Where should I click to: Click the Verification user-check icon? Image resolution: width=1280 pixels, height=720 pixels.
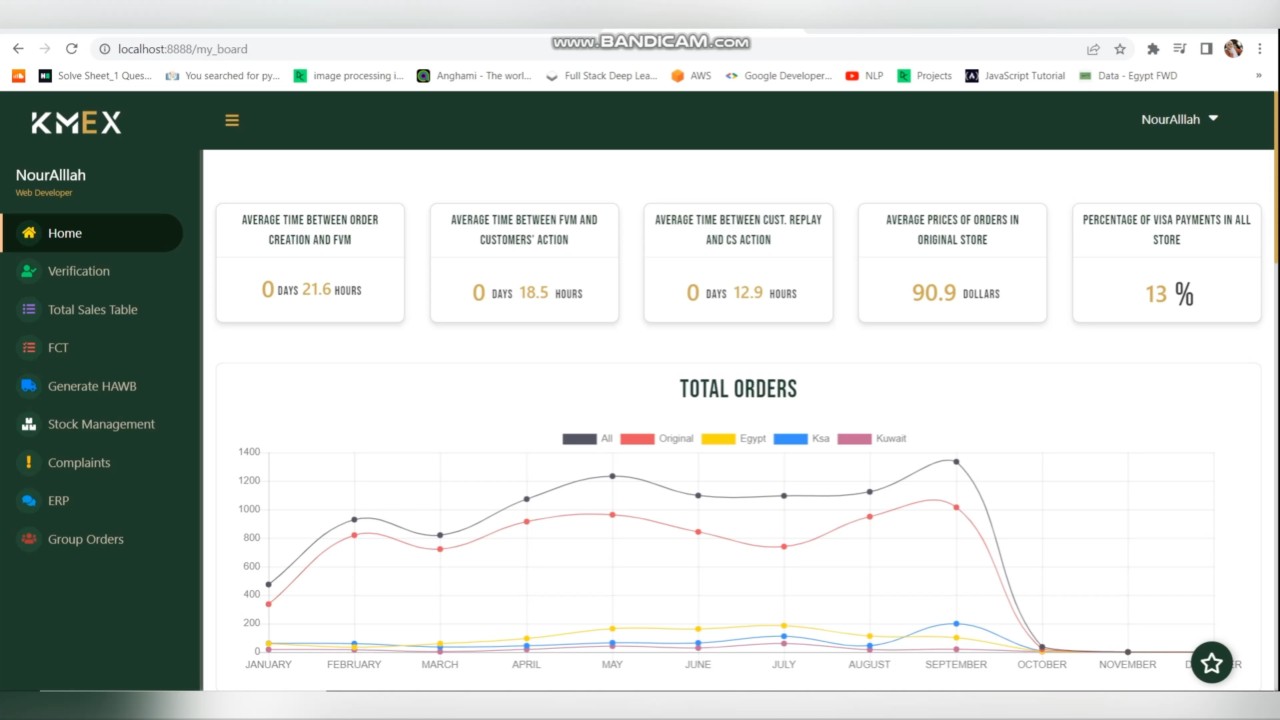tap(29, 271)
